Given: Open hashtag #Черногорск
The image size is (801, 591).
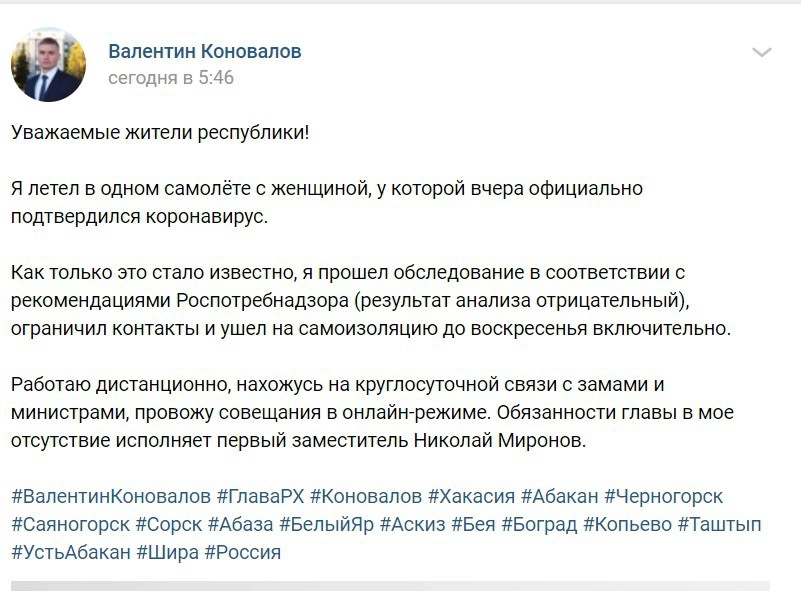Looking at the screenshot, I should (x=663, y=496).
